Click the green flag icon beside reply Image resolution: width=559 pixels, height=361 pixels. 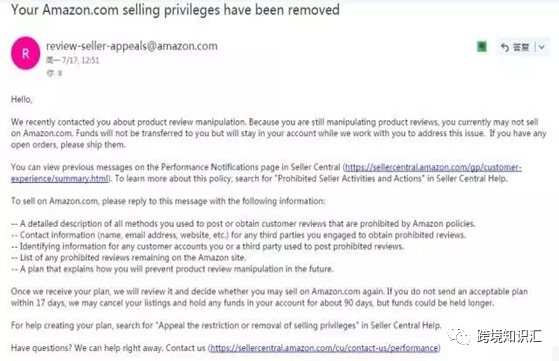tap(482, 47)
